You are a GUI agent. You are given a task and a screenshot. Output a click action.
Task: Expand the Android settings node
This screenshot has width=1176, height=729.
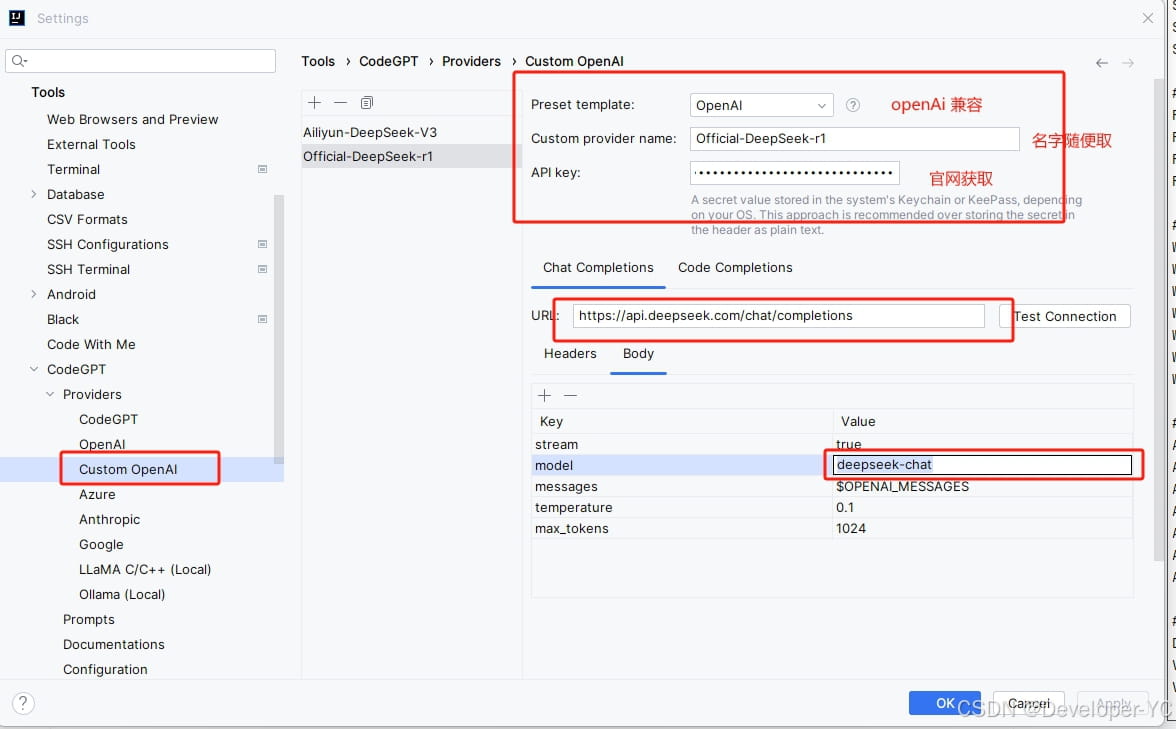tap(34, 294)
